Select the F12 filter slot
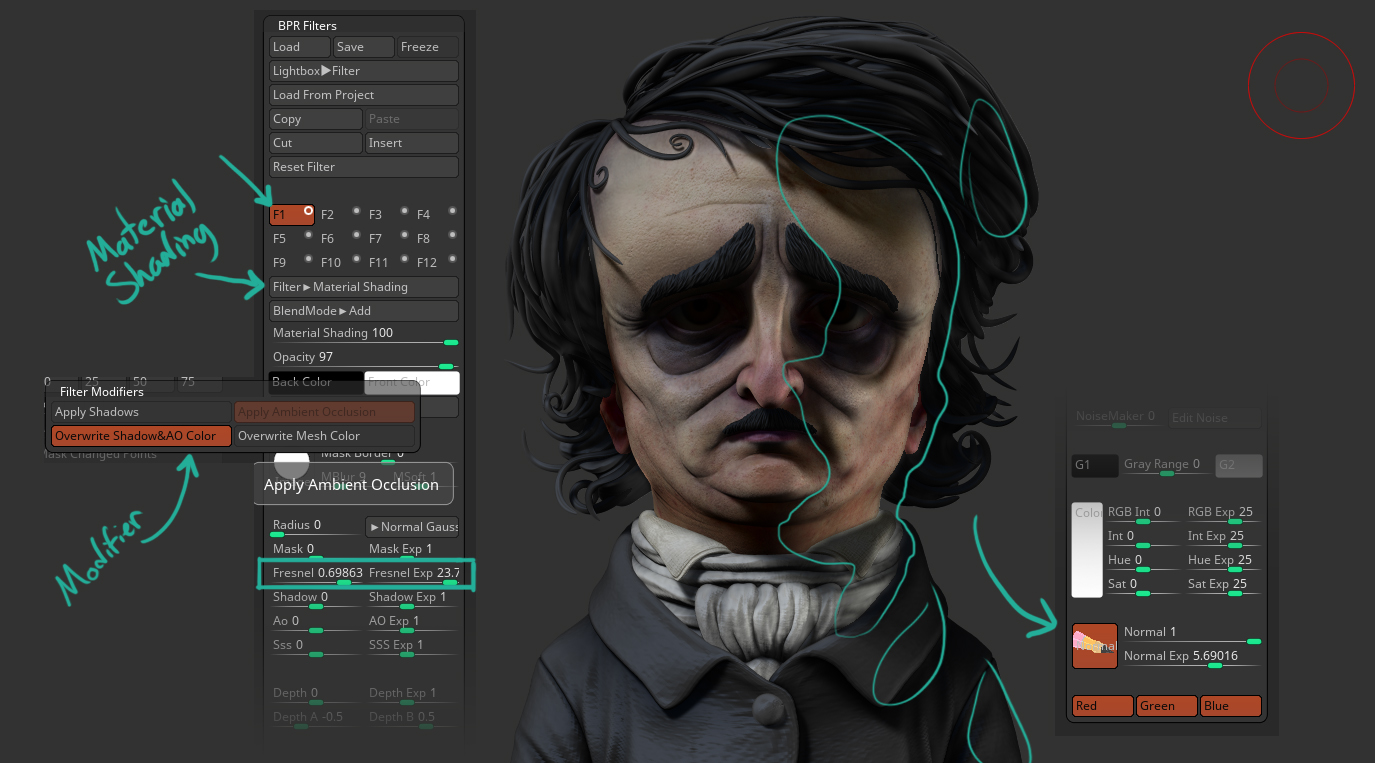Viewport: 1375px width, 763px height. tap(429, 262)
